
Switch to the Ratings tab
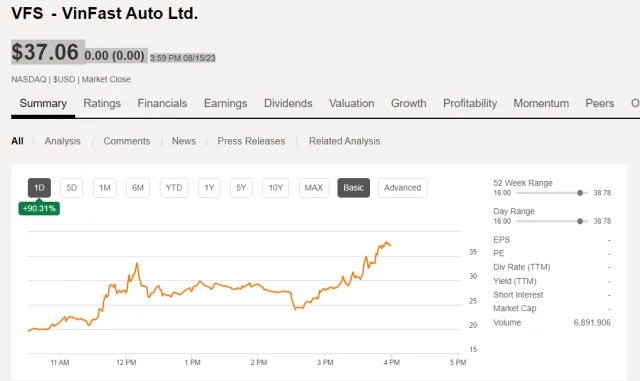tap(102, 103)
